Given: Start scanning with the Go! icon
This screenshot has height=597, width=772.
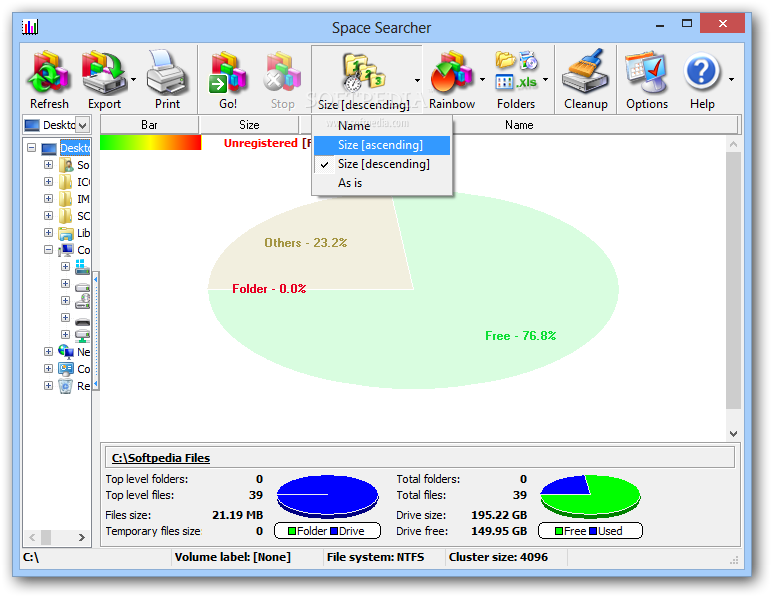Looking at the screenshot, I should coord(227,73).
